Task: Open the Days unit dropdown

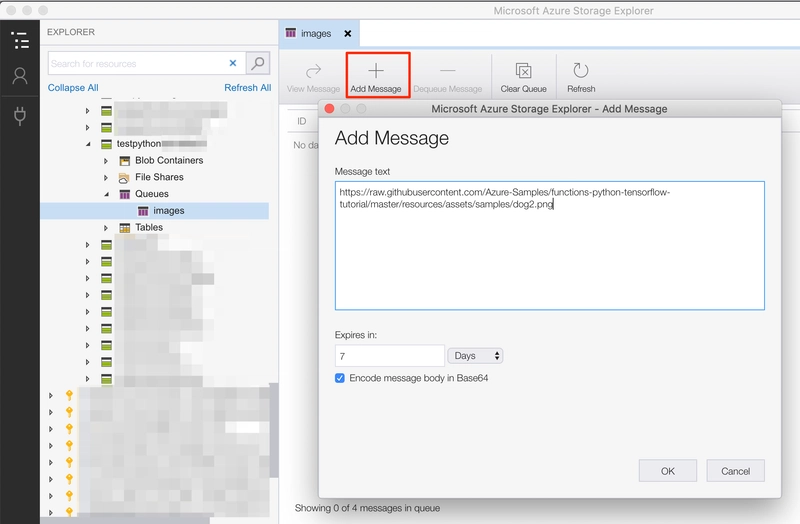Action: coord(475,356)
